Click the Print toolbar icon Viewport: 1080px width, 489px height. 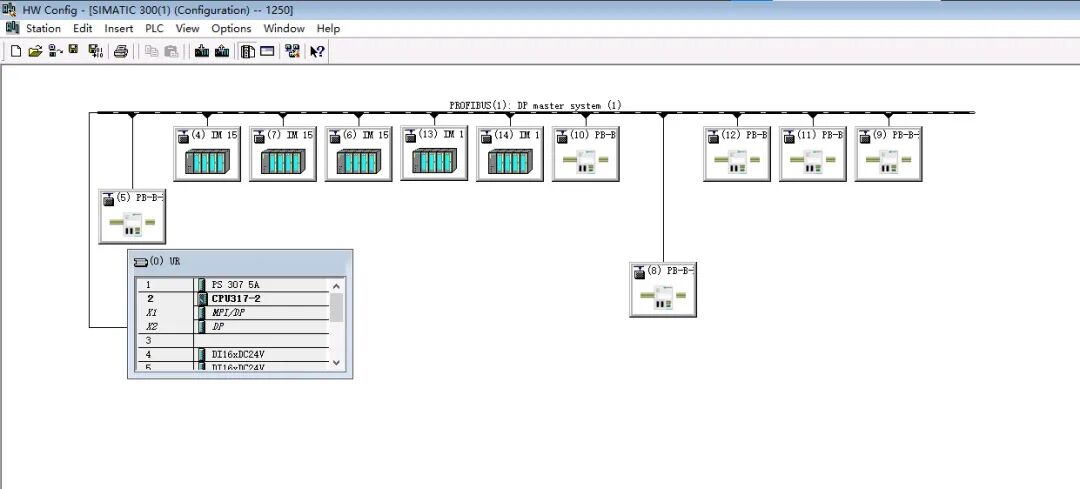click(121, 51)
